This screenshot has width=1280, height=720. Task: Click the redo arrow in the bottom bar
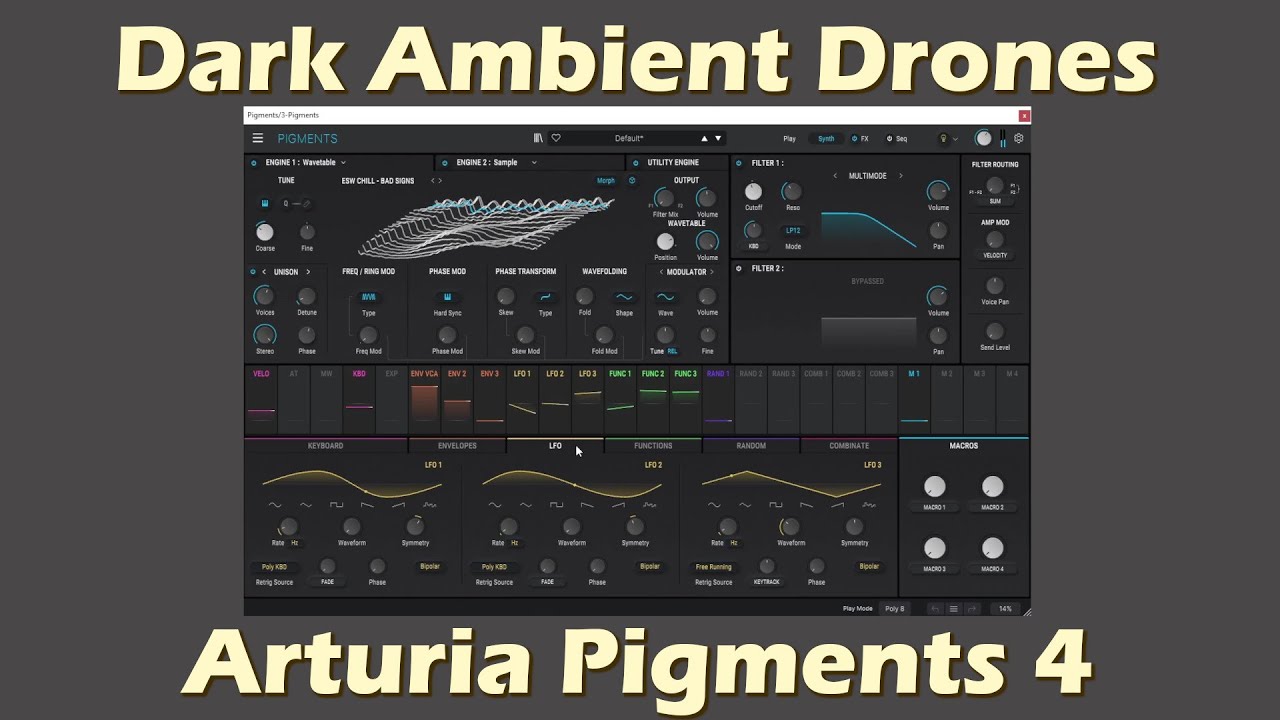972,608
